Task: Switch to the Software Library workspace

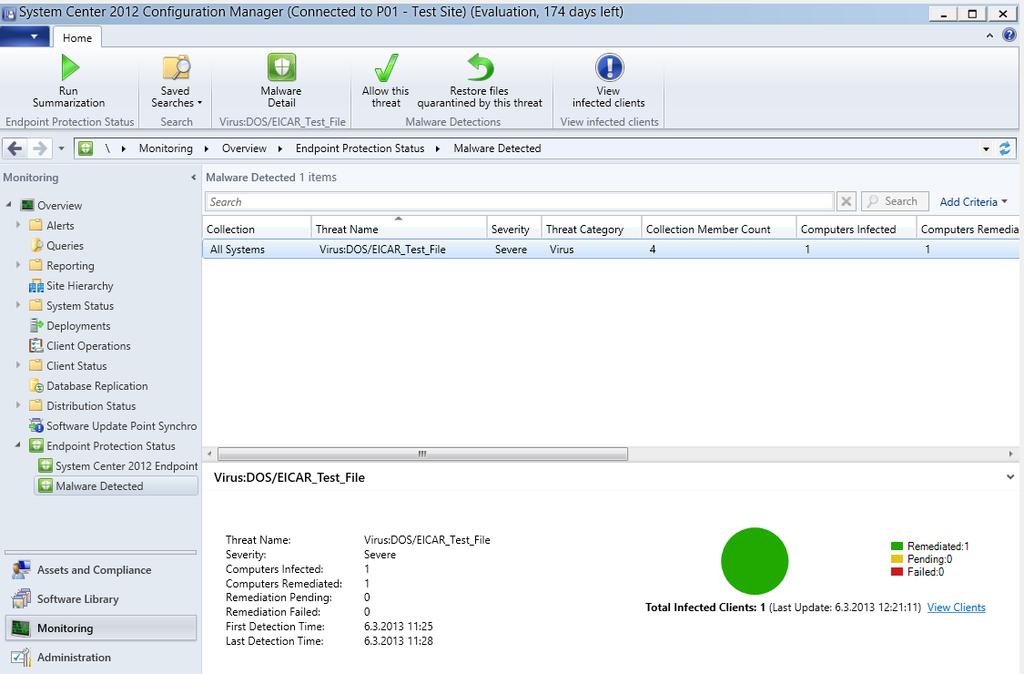Action: [101, 599]
